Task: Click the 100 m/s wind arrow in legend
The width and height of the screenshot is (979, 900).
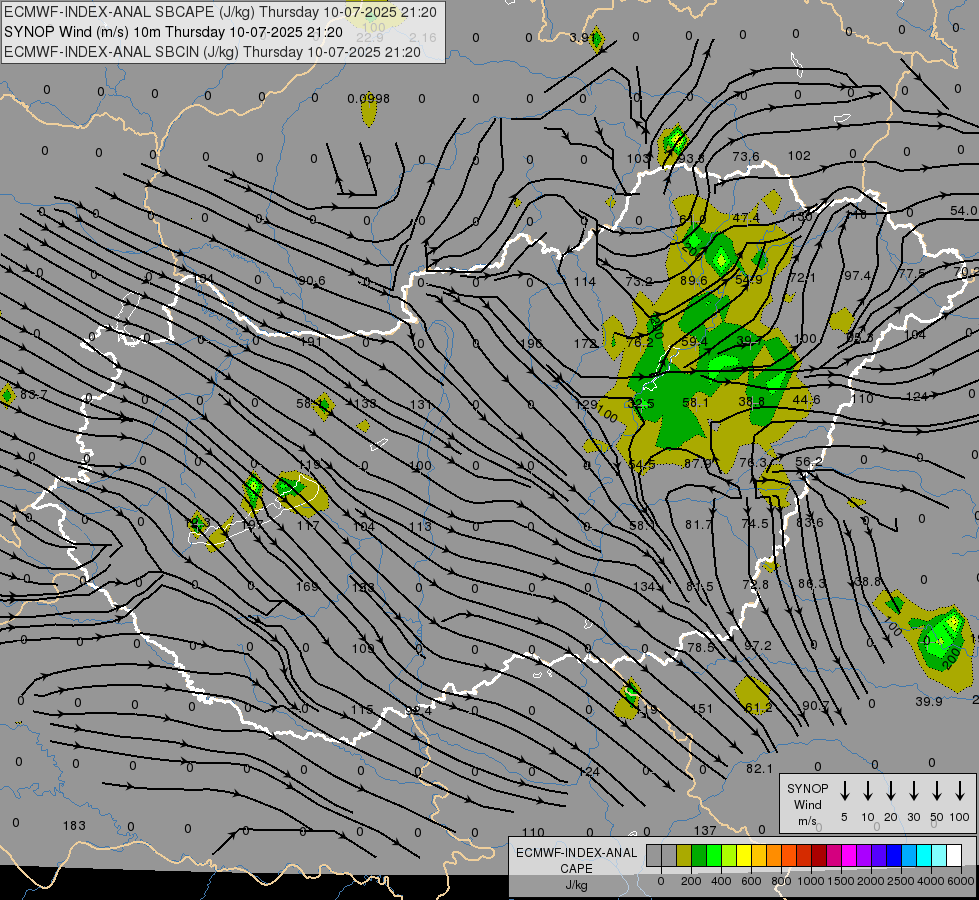Action: pyautogui.click(x=960, y=791)
